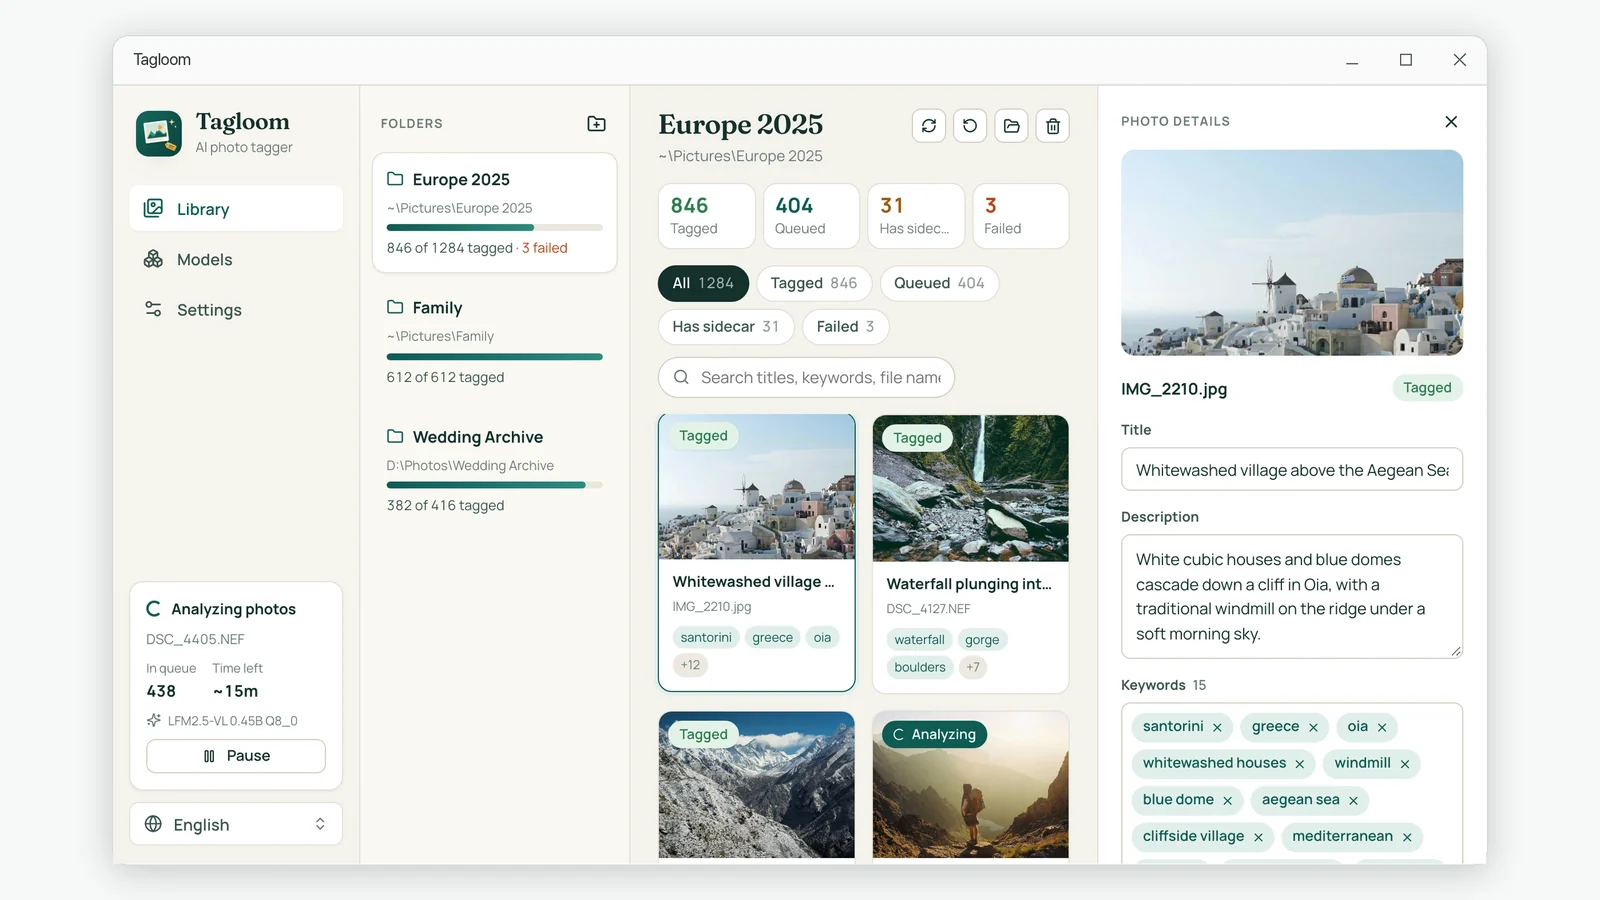
Task: Remove the cliffside village keyword
Action: (1258, 837)
